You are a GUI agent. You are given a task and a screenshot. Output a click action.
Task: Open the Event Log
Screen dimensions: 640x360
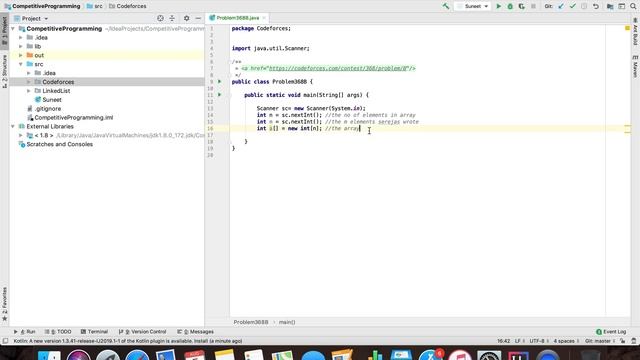611,332
